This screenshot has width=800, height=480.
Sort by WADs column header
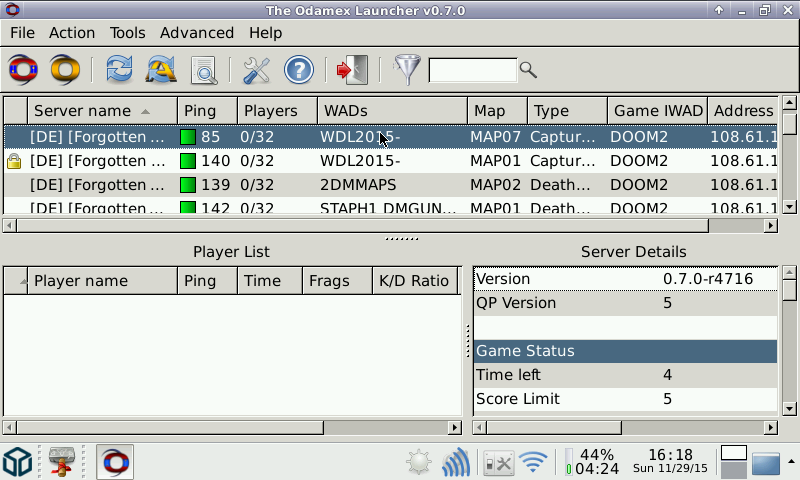pyautogui.click(x=392, y=111)
